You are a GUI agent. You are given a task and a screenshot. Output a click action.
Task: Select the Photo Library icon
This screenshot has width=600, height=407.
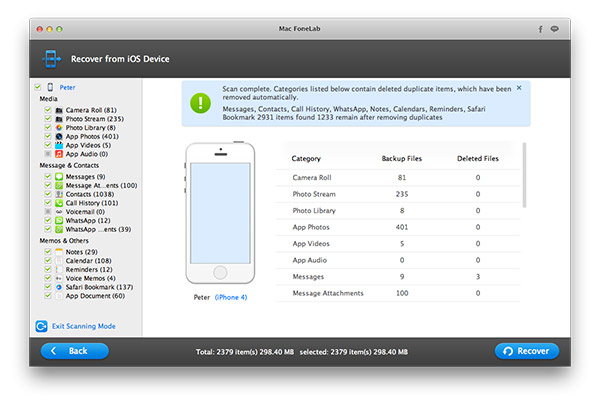[59, 128]
